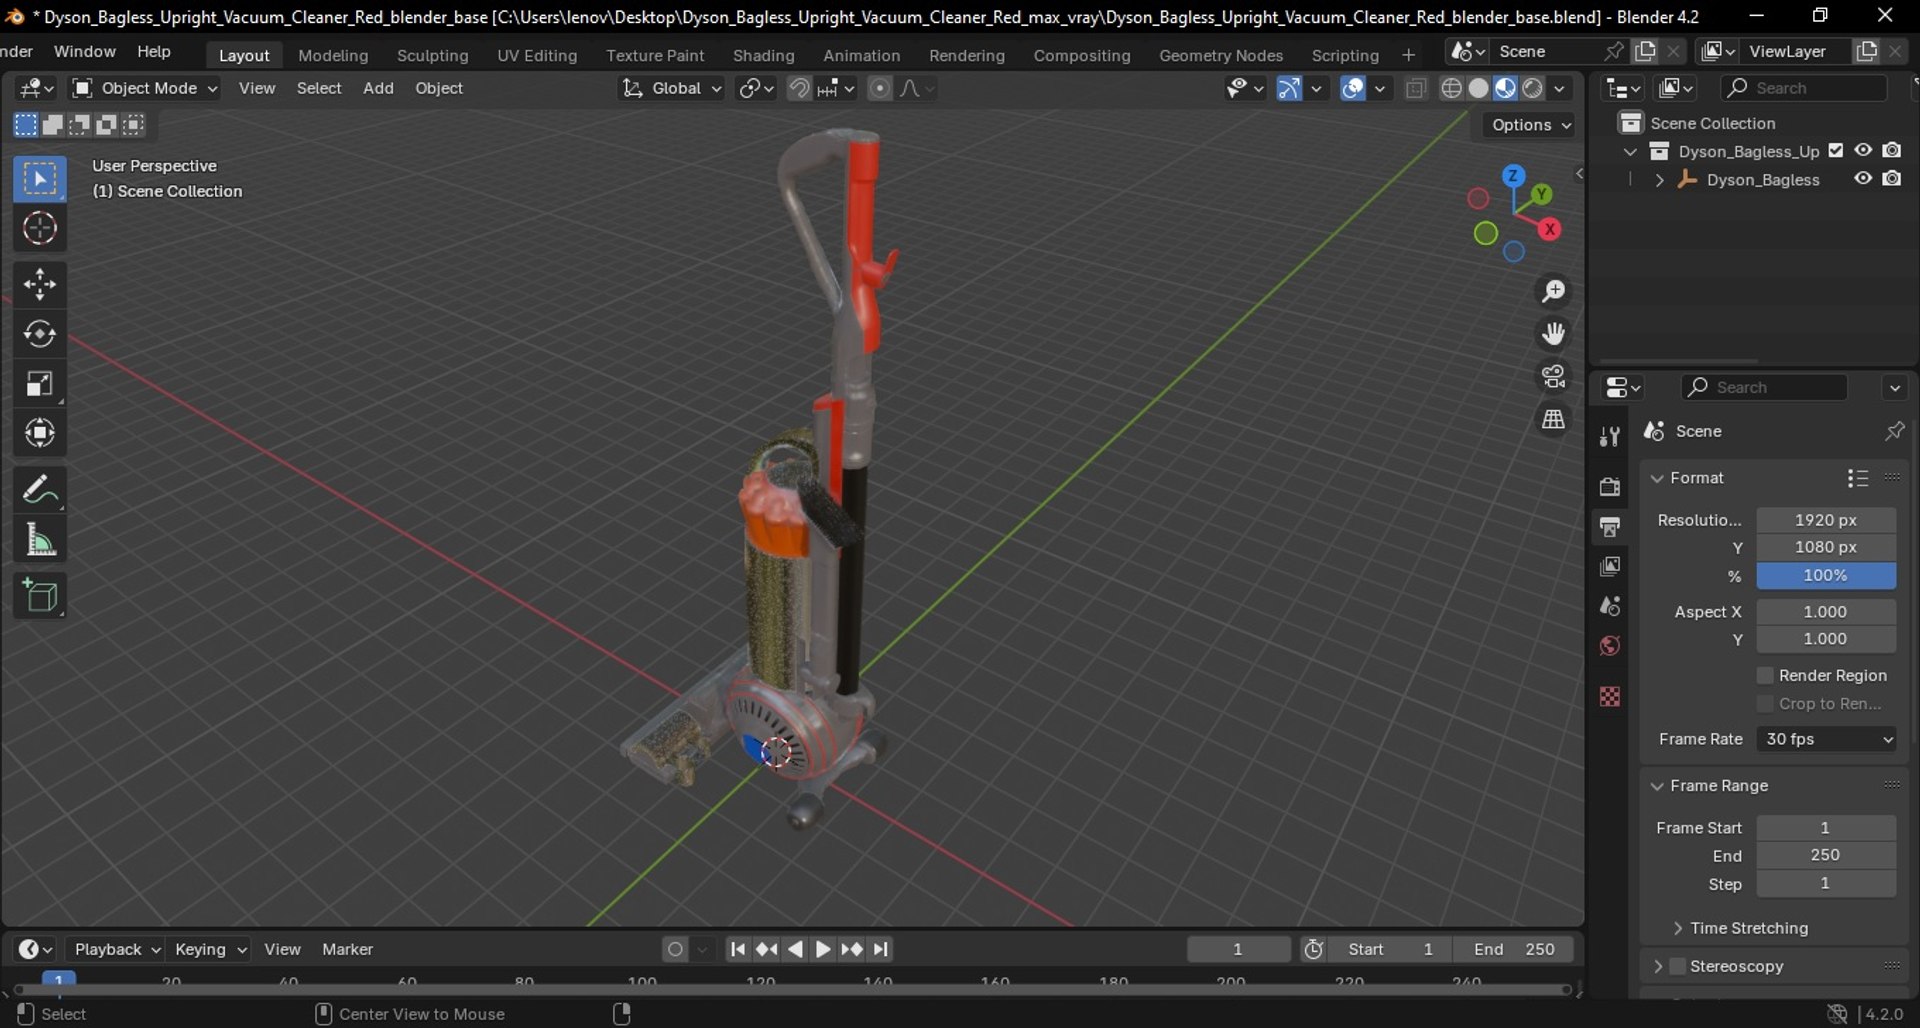This screenshot has width=1920, height=1028.
Task: Click the viewport zoom magnifier icon
Action: coord(1553,291)
